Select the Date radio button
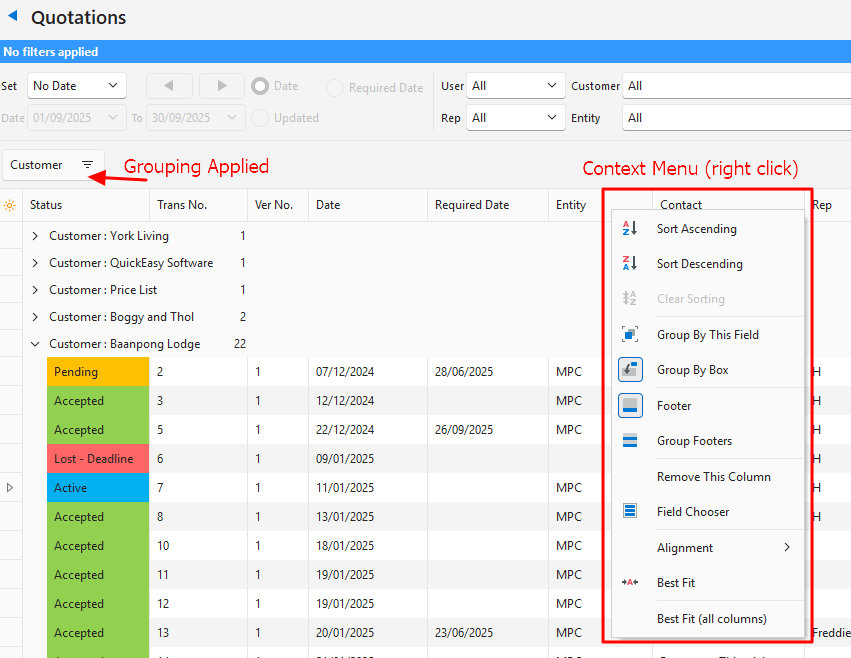 260,86
